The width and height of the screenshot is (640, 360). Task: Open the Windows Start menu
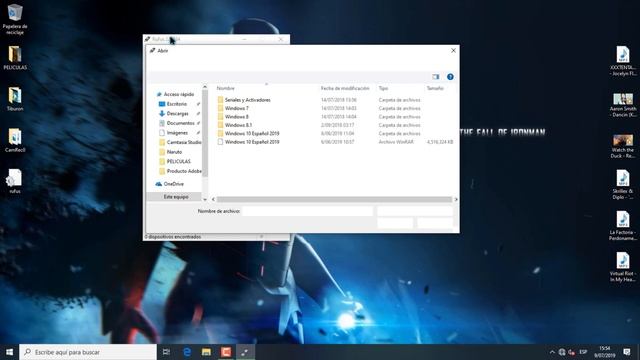pyautogui.click(x=9, y=352)
